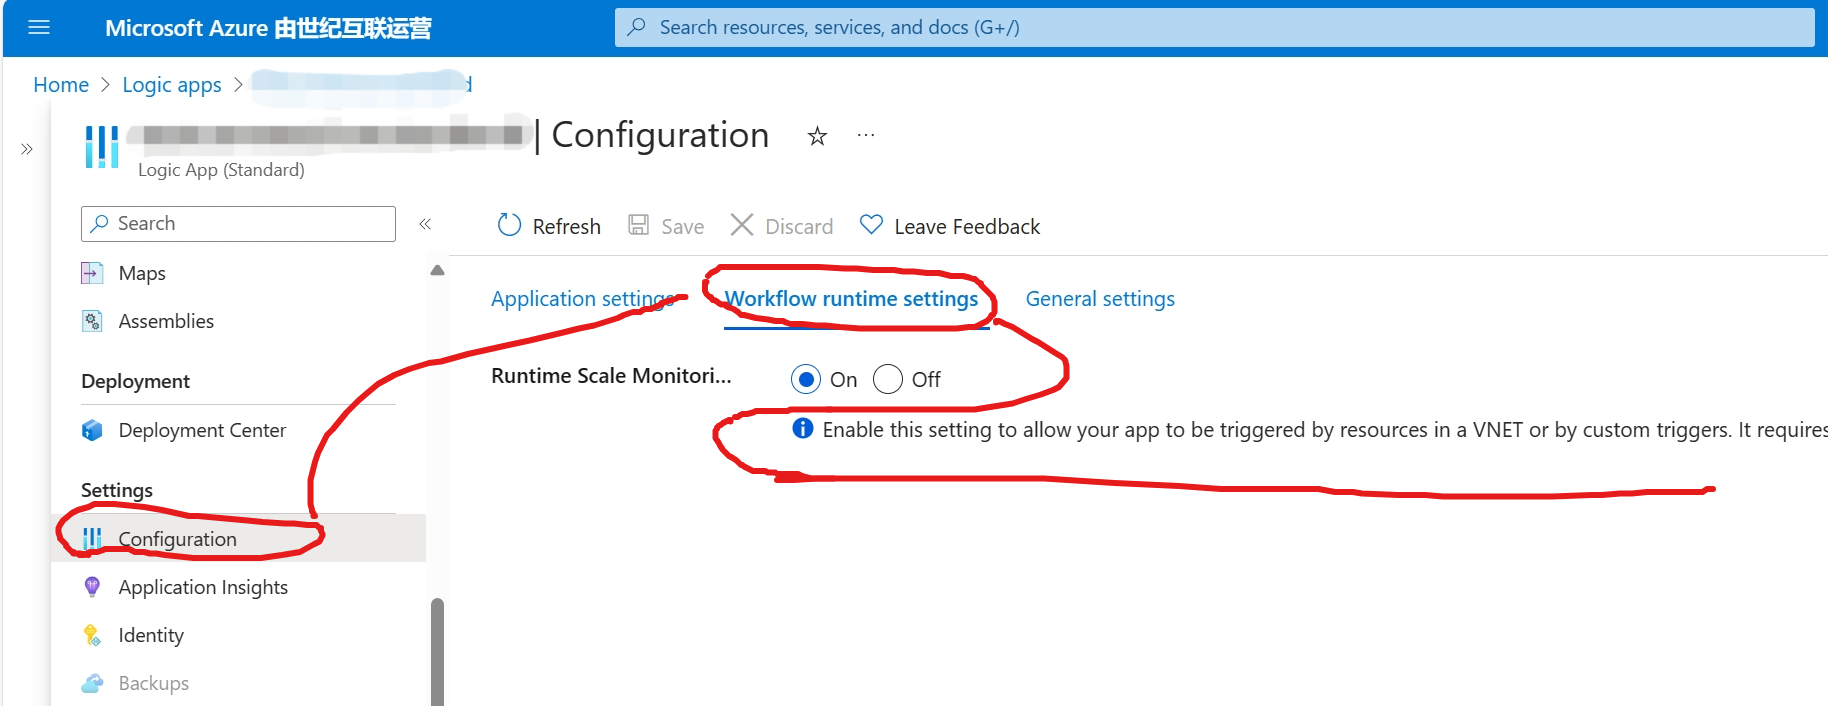The image size is (1828, 706).
Task: Open Application Insights in sidebar
Action: point(202,587)
